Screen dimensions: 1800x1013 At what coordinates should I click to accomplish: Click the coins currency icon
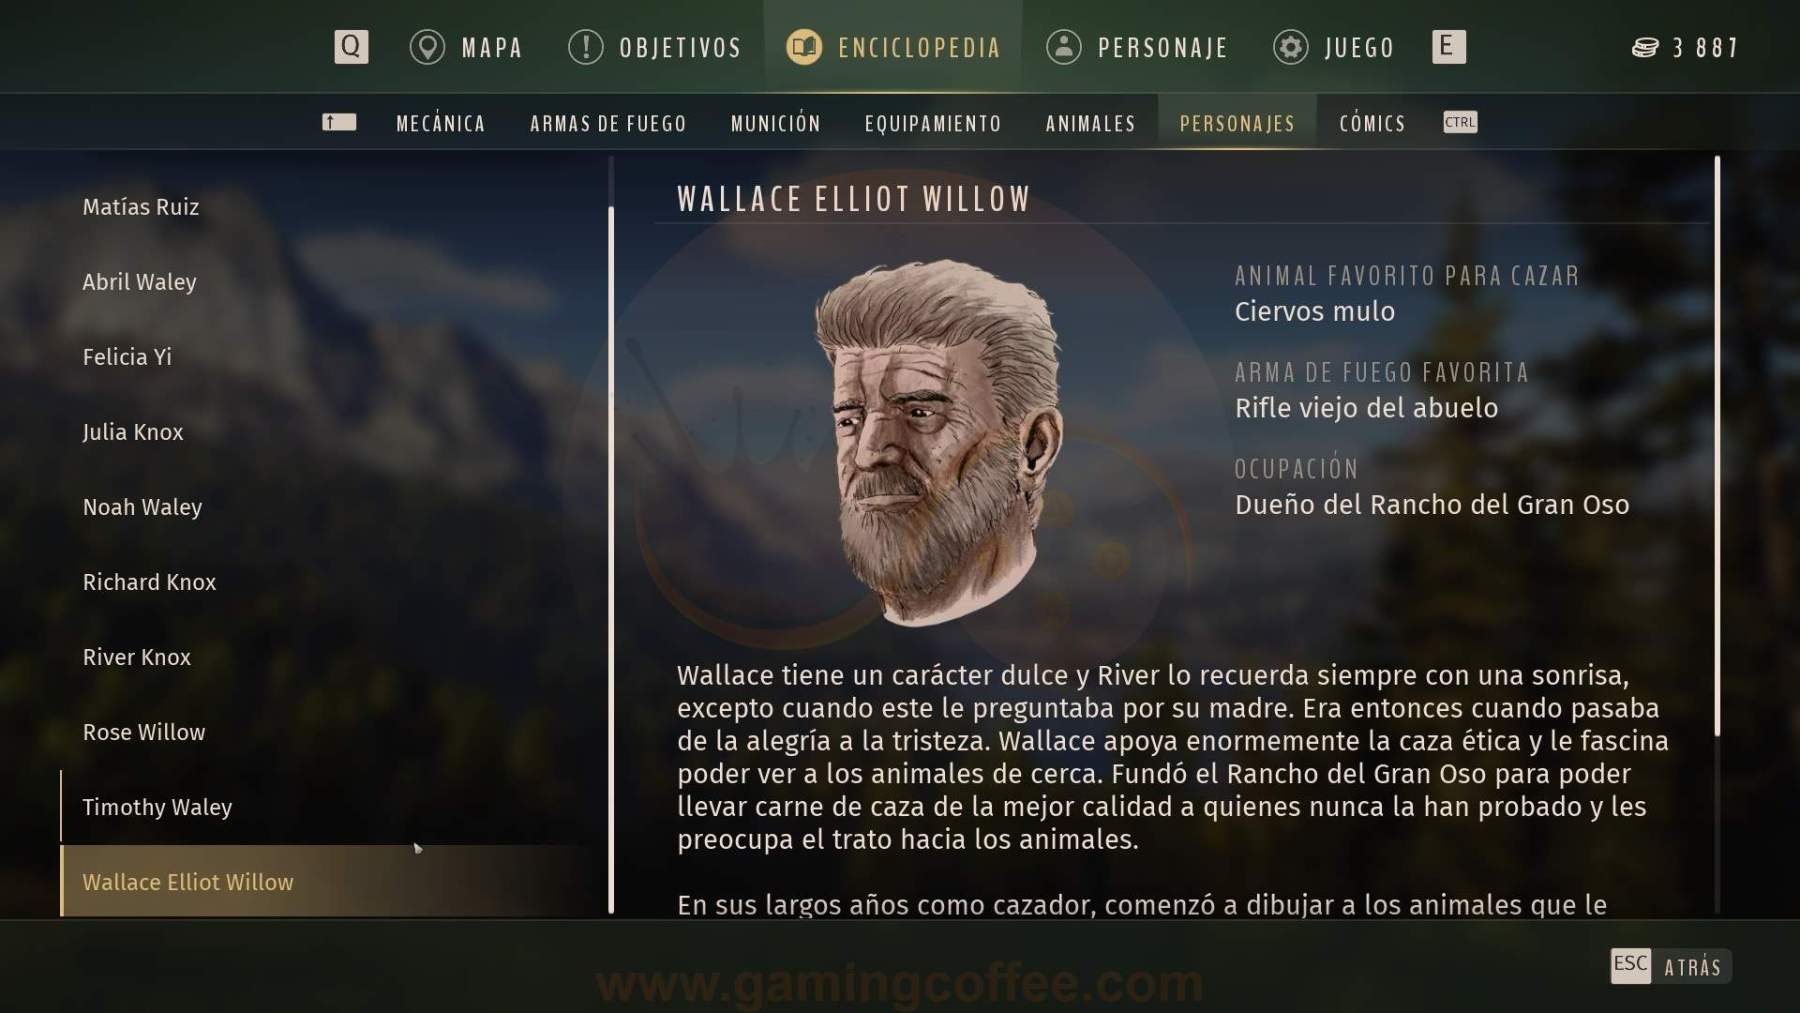click(x=1645, y=48)
